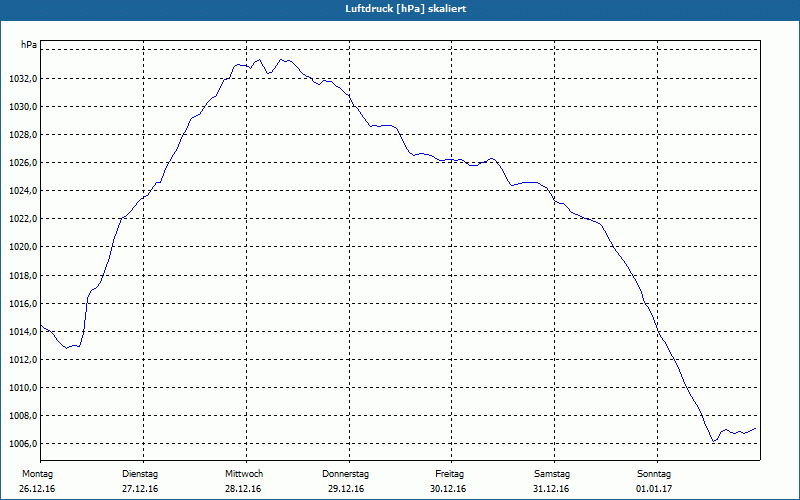Viewport: 800px width, 500px height.
Task: Click the date '26.12.16'
Action: click(37, 489)
